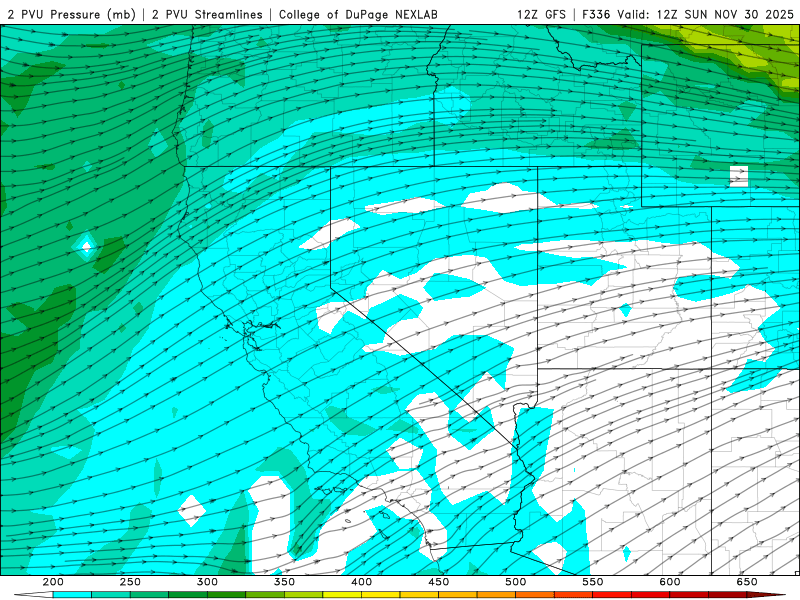Viewport: 800px width, 600px height.
Task: Click the "2 PVU Streamlines" title text
Action: pyautogui.click(x=207, y=15)
